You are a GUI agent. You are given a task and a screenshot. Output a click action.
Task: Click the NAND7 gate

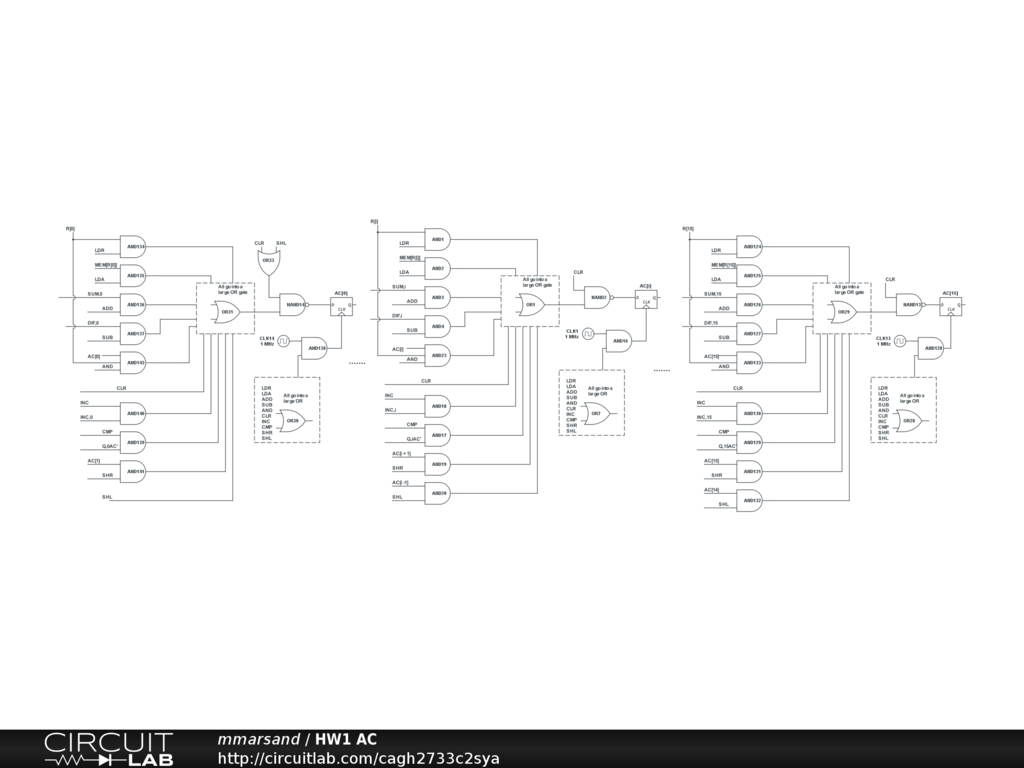[597, 297]
